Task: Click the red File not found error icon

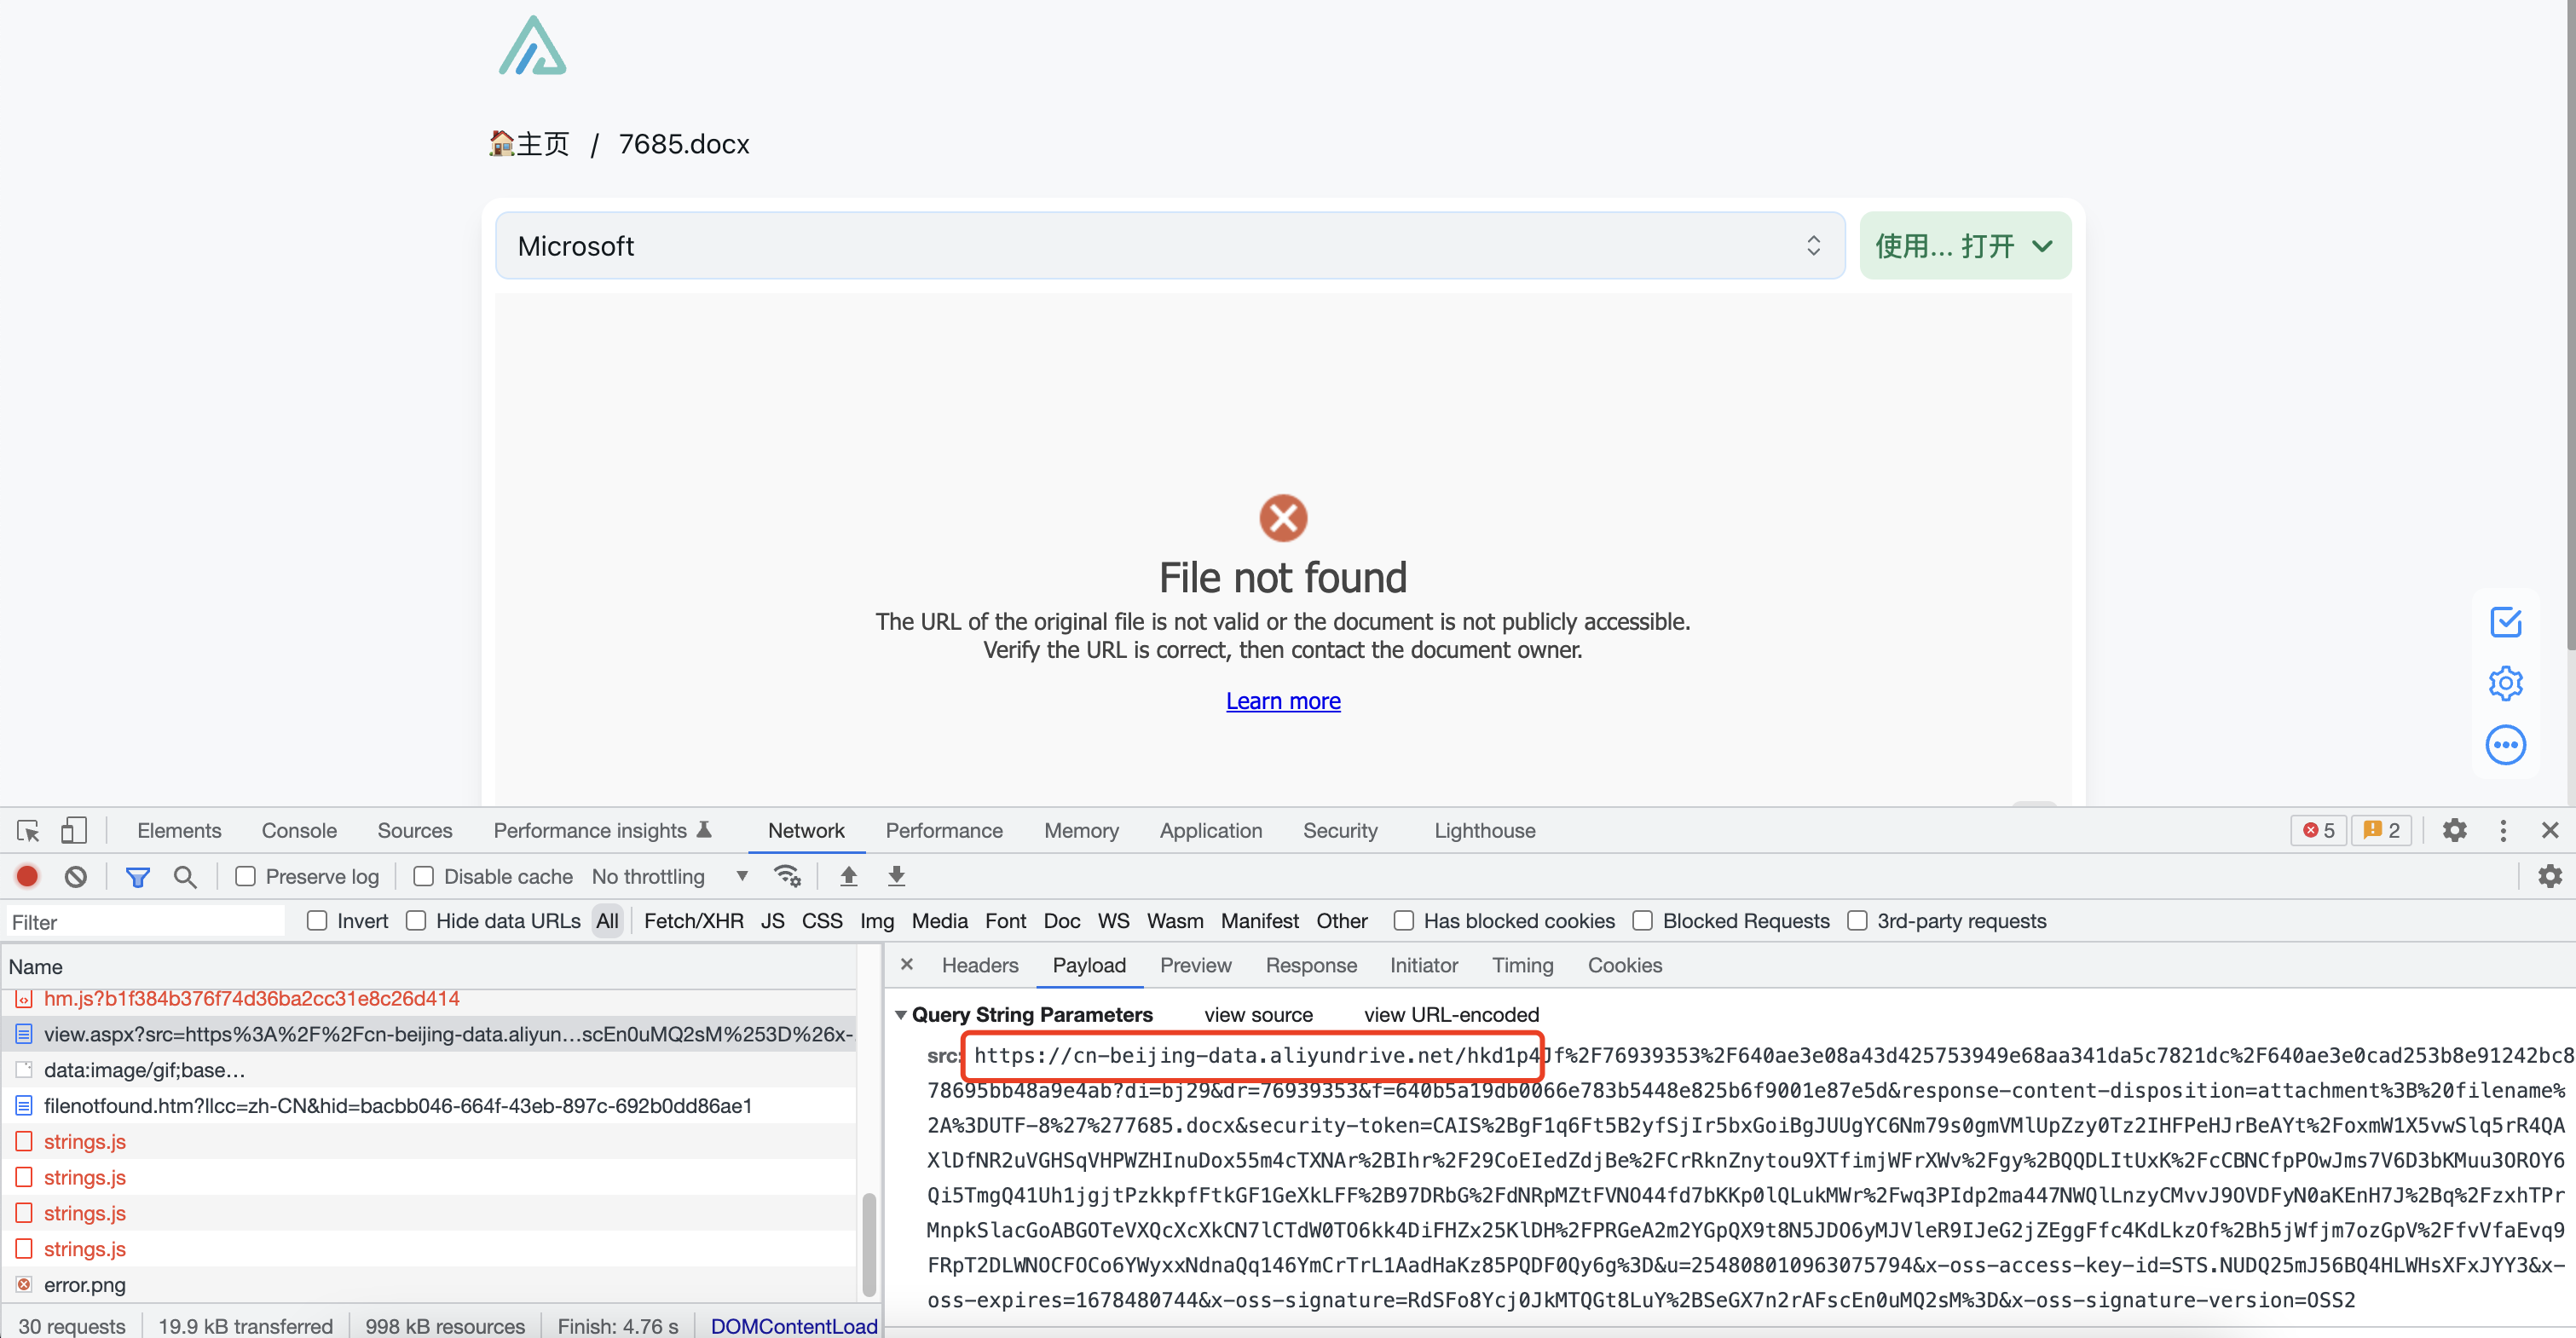Action: coord(1283,517)
